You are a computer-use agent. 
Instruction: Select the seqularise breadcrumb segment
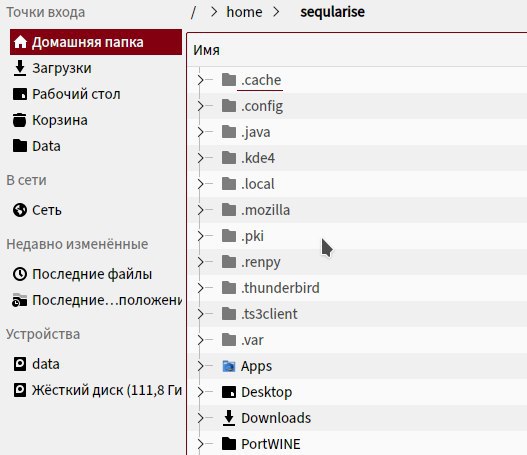pos(332,12)
